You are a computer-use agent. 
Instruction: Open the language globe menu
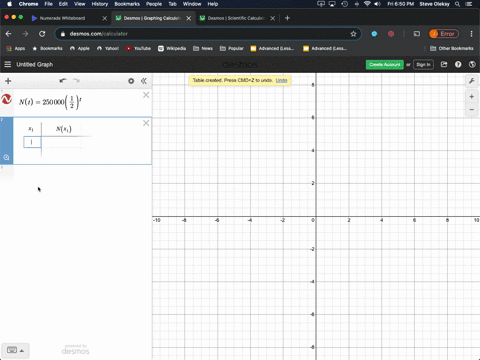click(472, 64)
